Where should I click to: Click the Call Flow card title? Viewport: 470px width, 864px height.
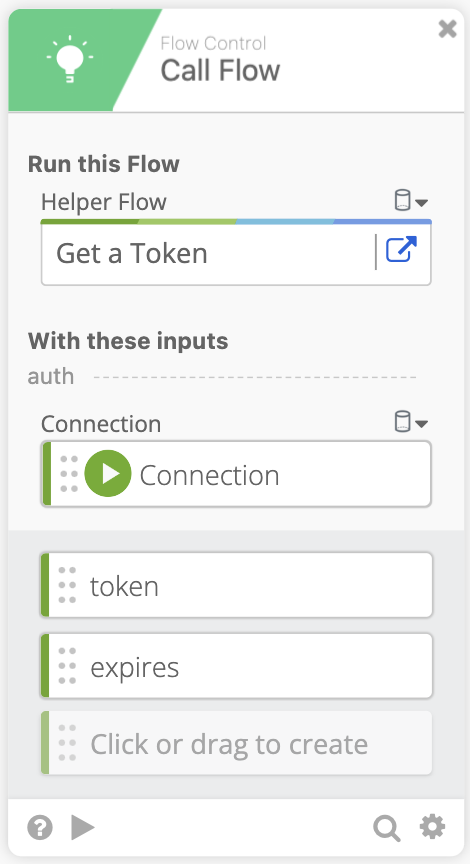[x=220, y=71]
